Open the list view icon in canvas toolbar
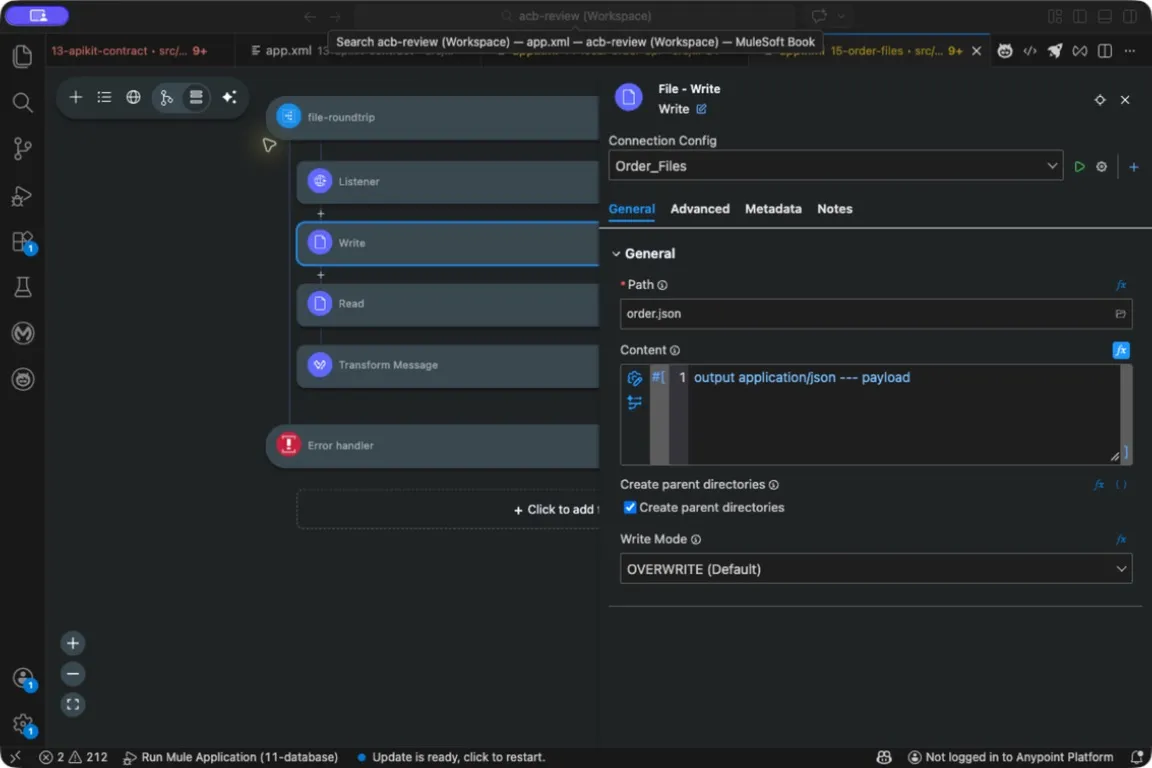1152x768 pixels. pyautogui.click(x=104, y=97)
